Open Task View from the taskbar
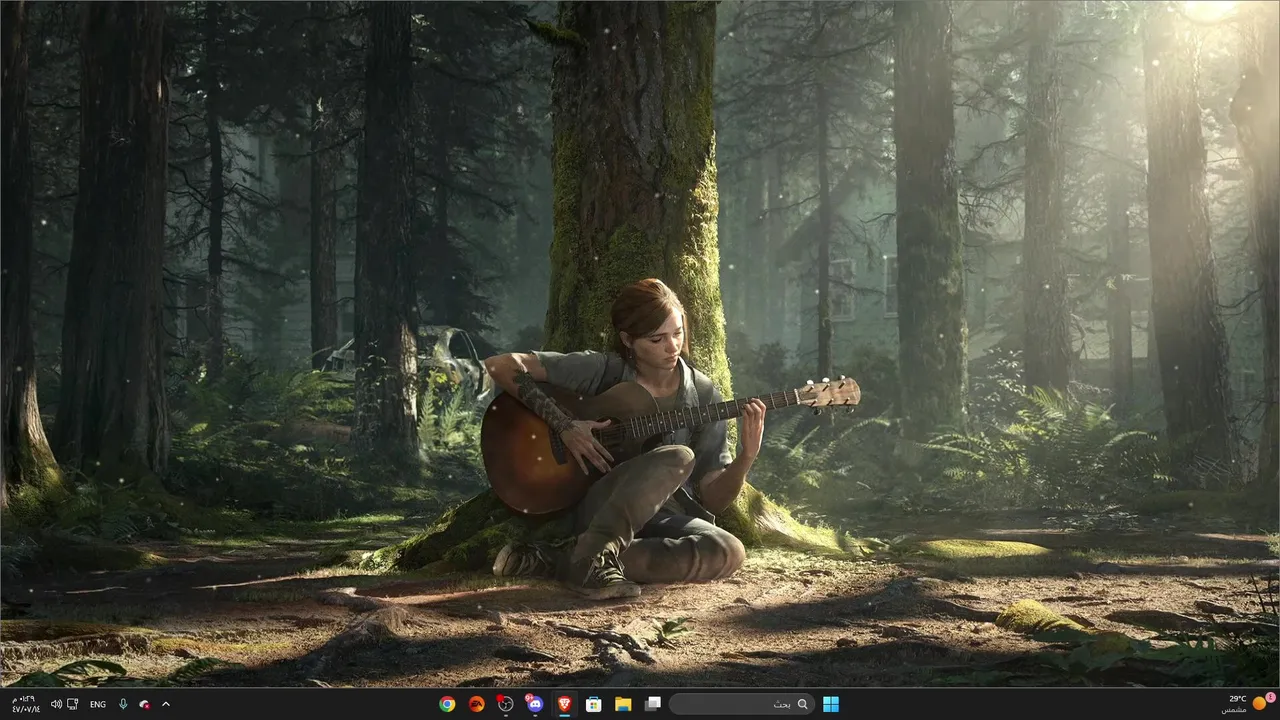1280x720 pixels. pyautogui.click(x=652, y=704)
